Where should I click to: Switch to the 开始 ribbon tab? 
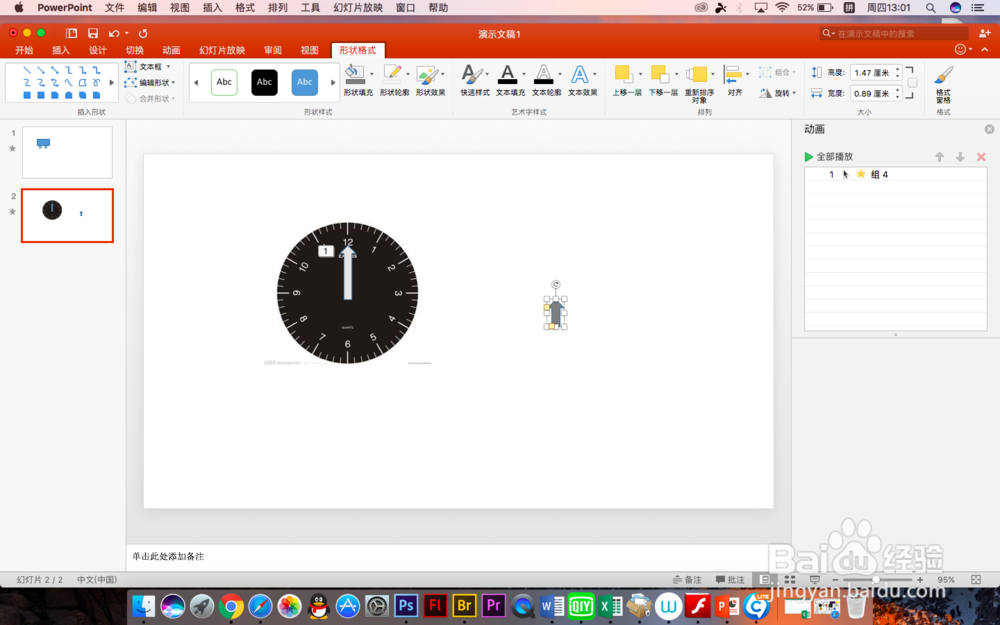click(24, 50)
